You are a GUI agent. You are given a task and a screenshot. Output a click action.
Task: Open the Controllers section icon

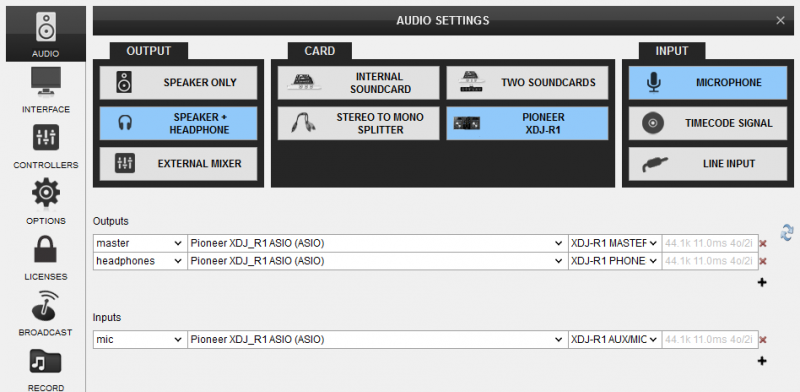click(x=46, y=146)
